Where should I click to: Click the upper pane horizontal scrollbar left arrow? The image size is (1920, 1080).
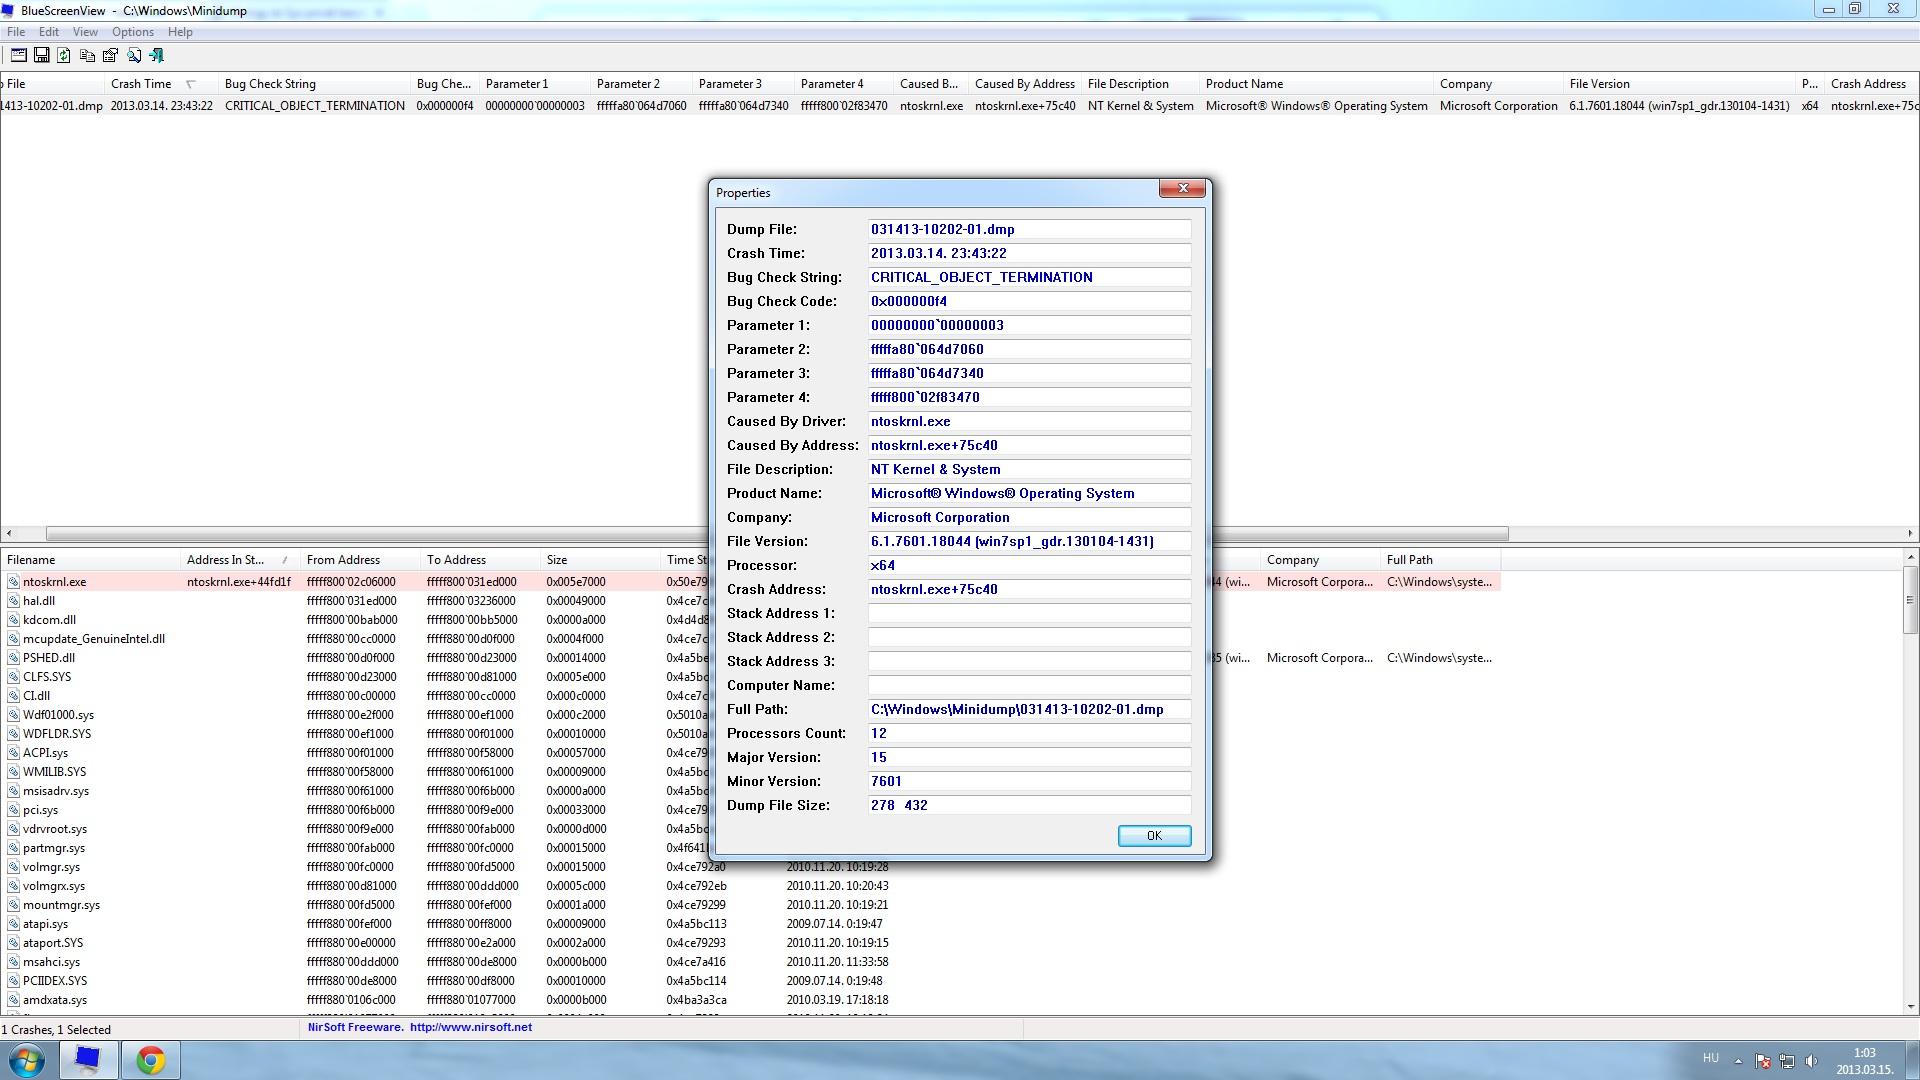pyautogui.click(x=8, y=534)
